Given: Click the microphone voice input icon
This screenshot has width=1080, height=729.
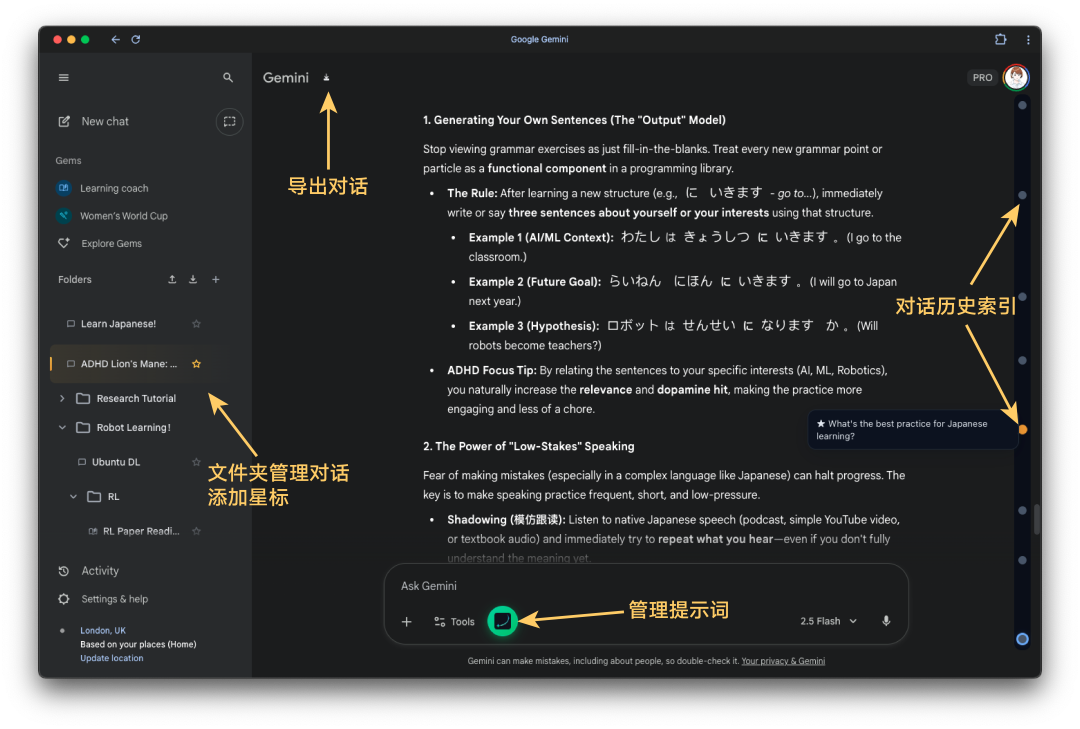Looking at the screenshot, I should 886,622.
